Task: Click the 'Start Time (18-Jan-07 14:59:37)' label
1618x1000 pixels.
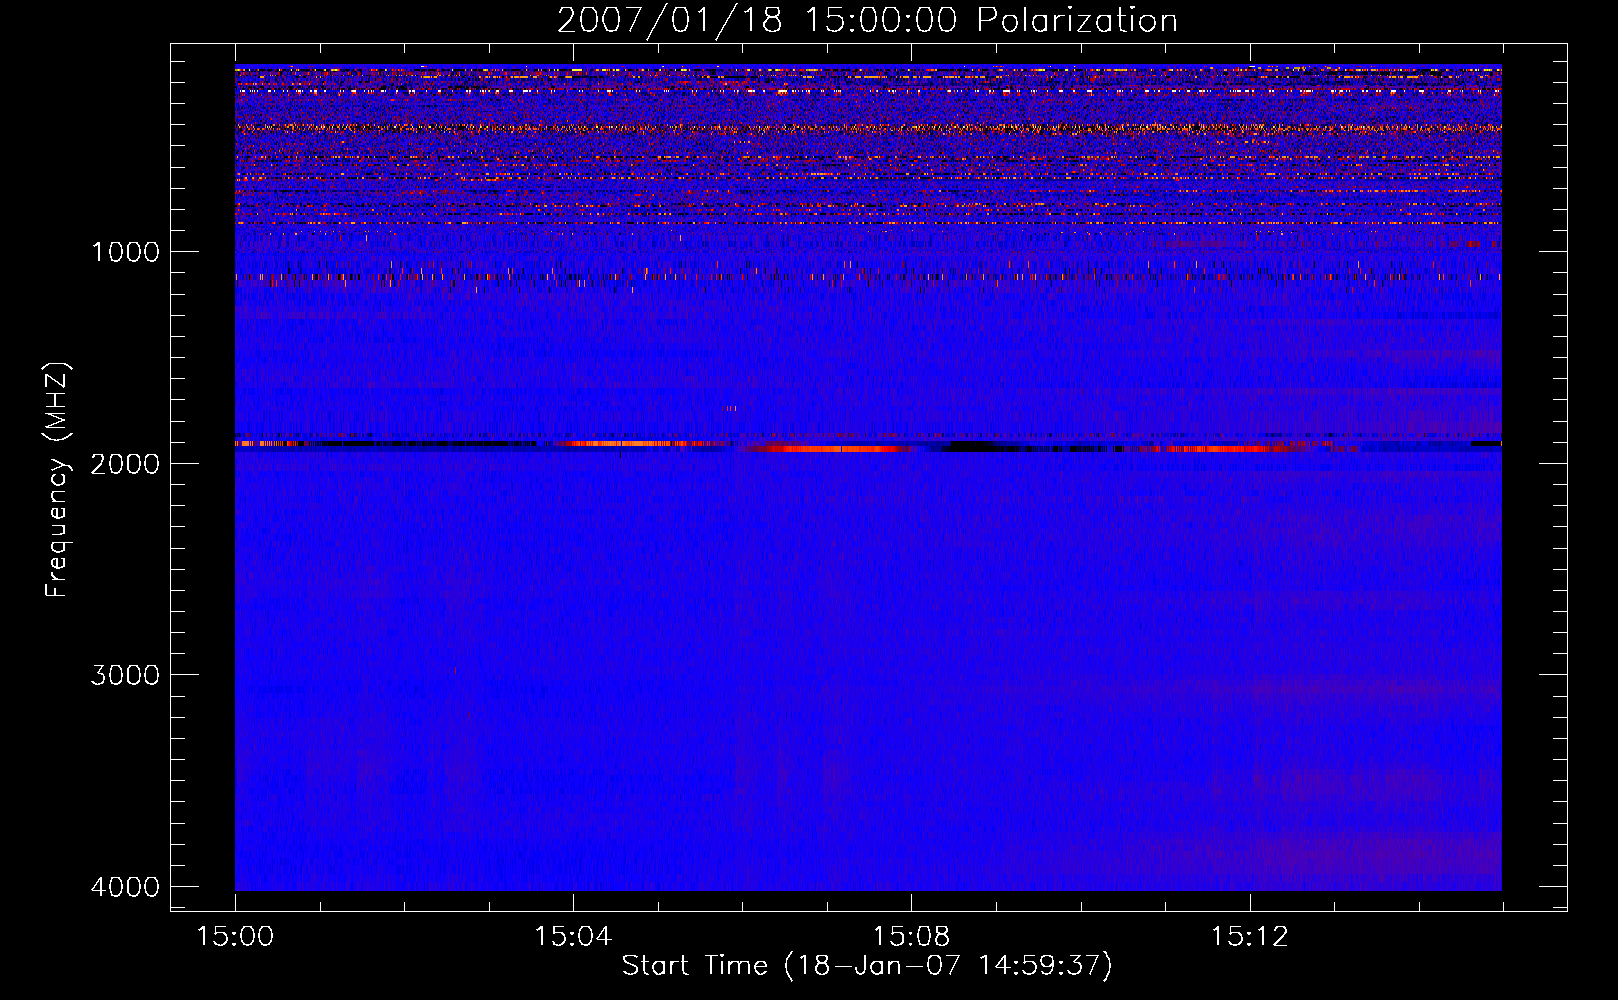Action: click(x=867, y=966)
